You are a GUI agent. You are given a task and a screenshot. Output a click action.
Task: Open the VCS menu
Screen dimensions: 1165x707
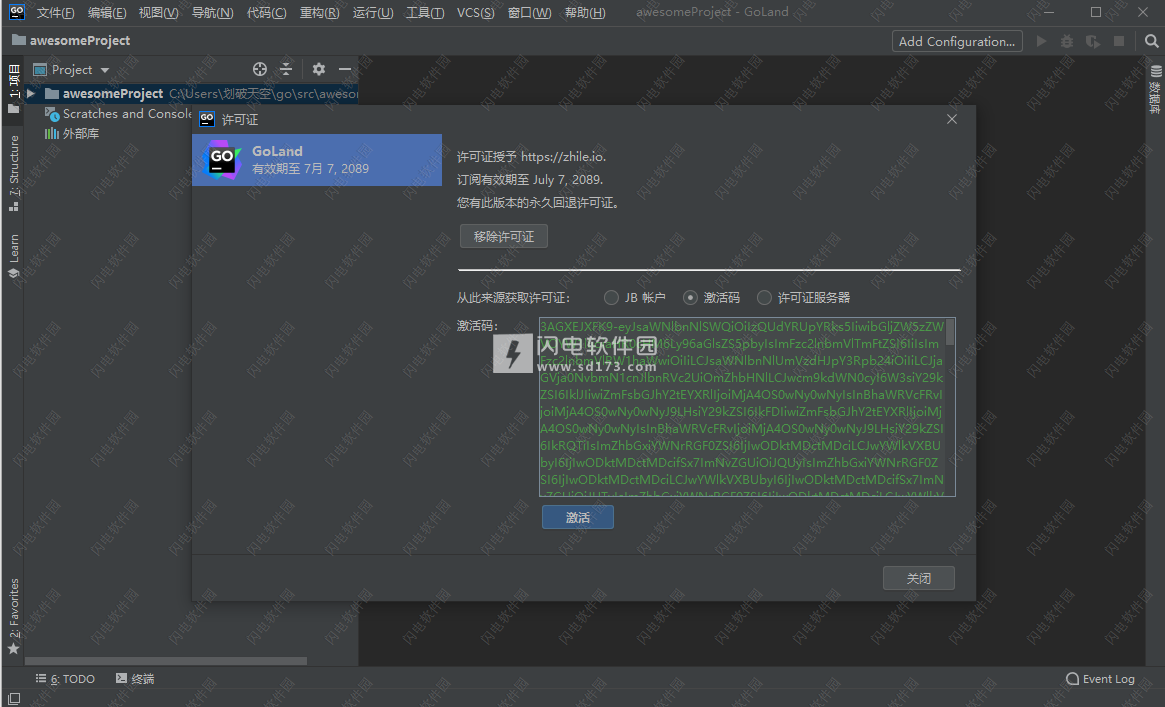[476, 13]
